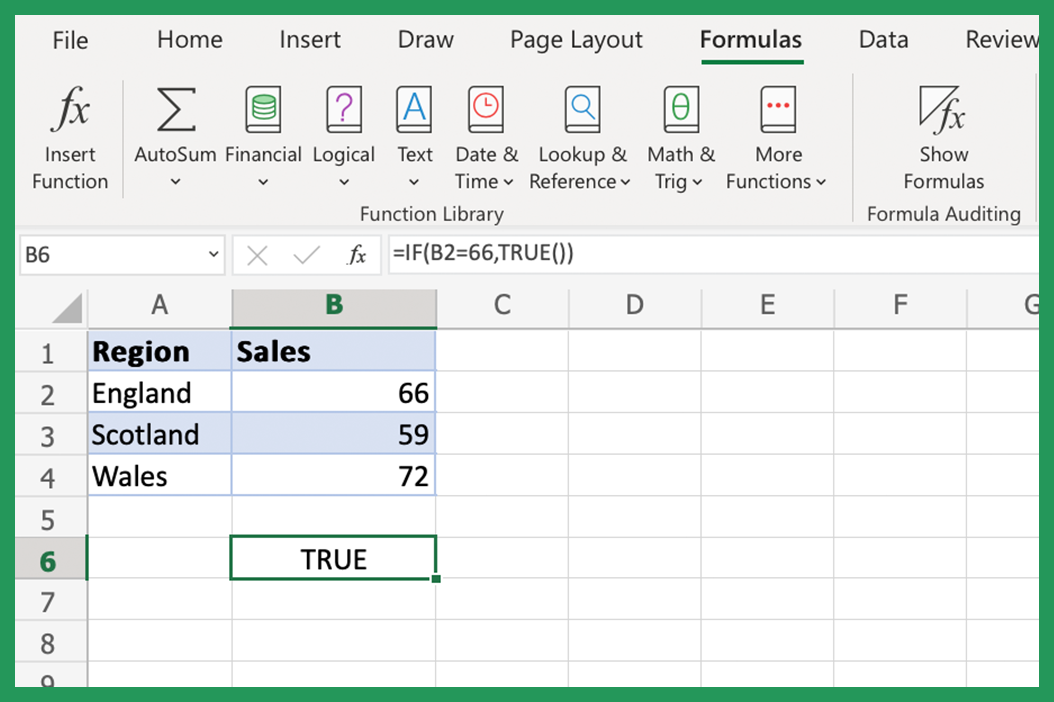Click the Date & Time clock icon

[x=486, y=110]
